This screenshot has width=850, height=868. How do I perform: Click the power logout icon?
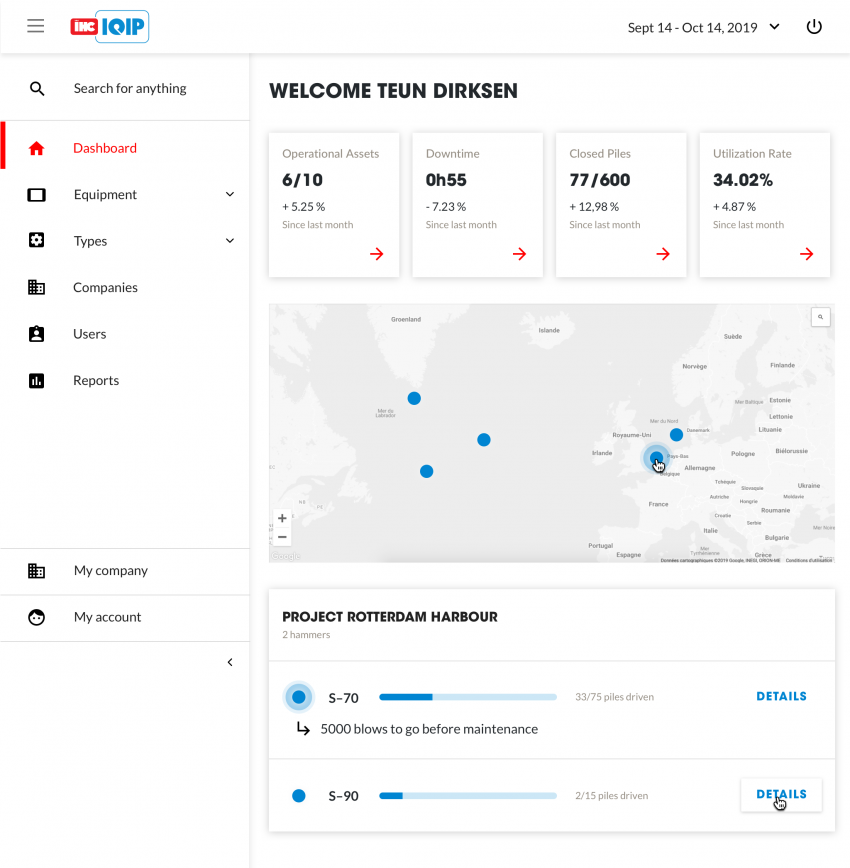pyautogui.click(x=814, y=27)
